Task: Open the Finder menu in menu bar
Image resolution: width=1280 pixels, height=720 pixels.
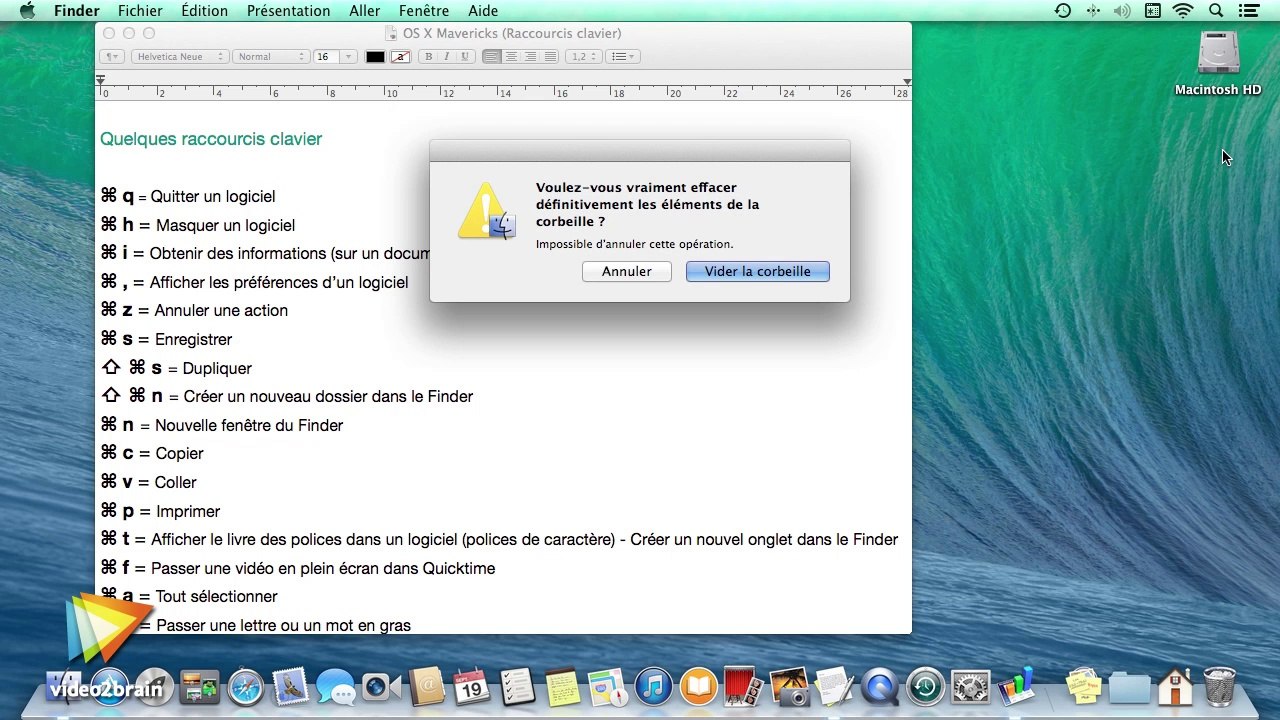Action: click(76, 11)
